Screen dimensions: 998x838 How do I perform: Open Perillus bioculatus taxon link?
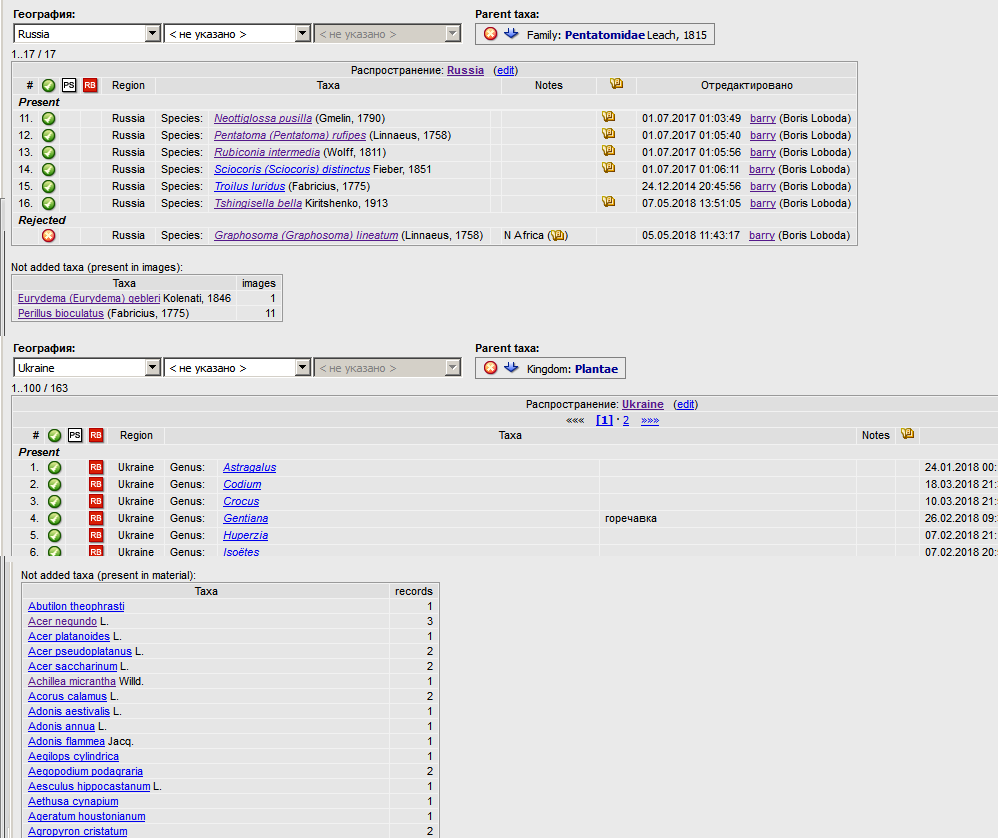tap(60, 313)
